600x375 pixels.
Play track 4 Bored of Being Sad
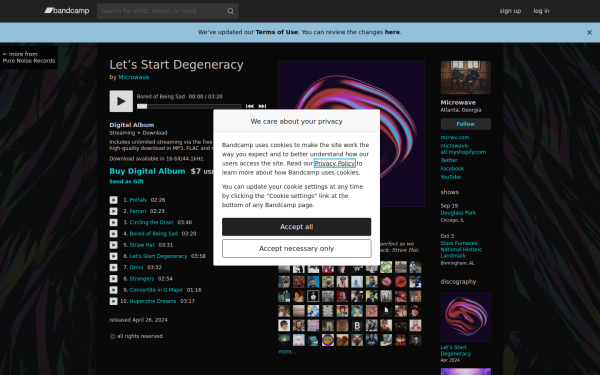point(113,234)
